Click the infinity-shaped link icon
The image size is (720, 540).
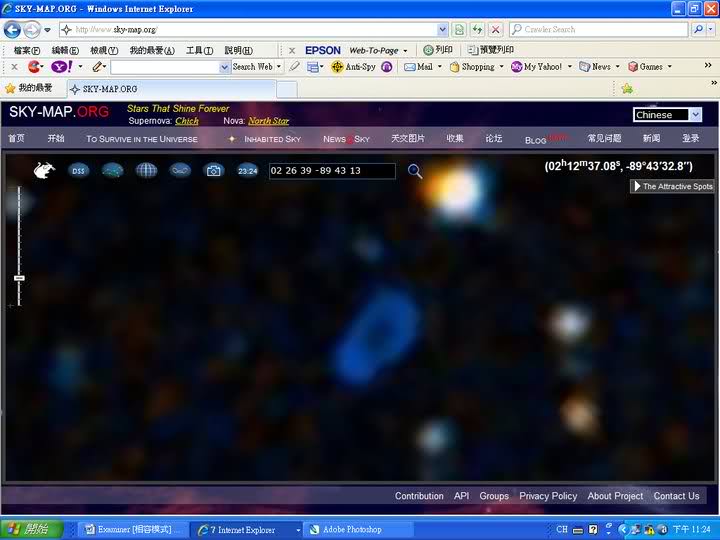click(180, 171)
